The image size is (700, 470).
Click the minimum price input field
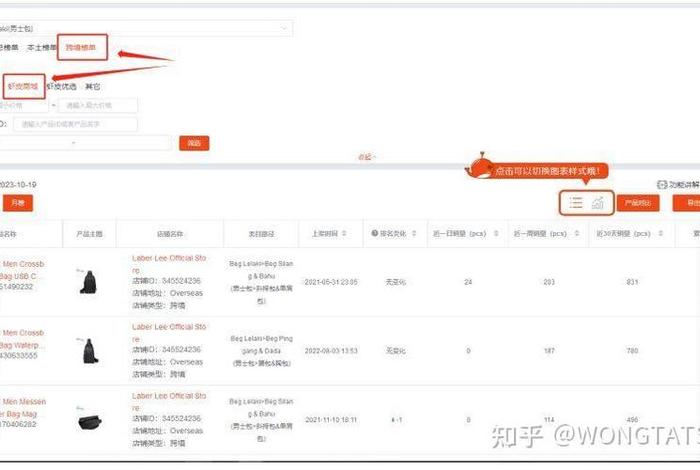[24, 105]
